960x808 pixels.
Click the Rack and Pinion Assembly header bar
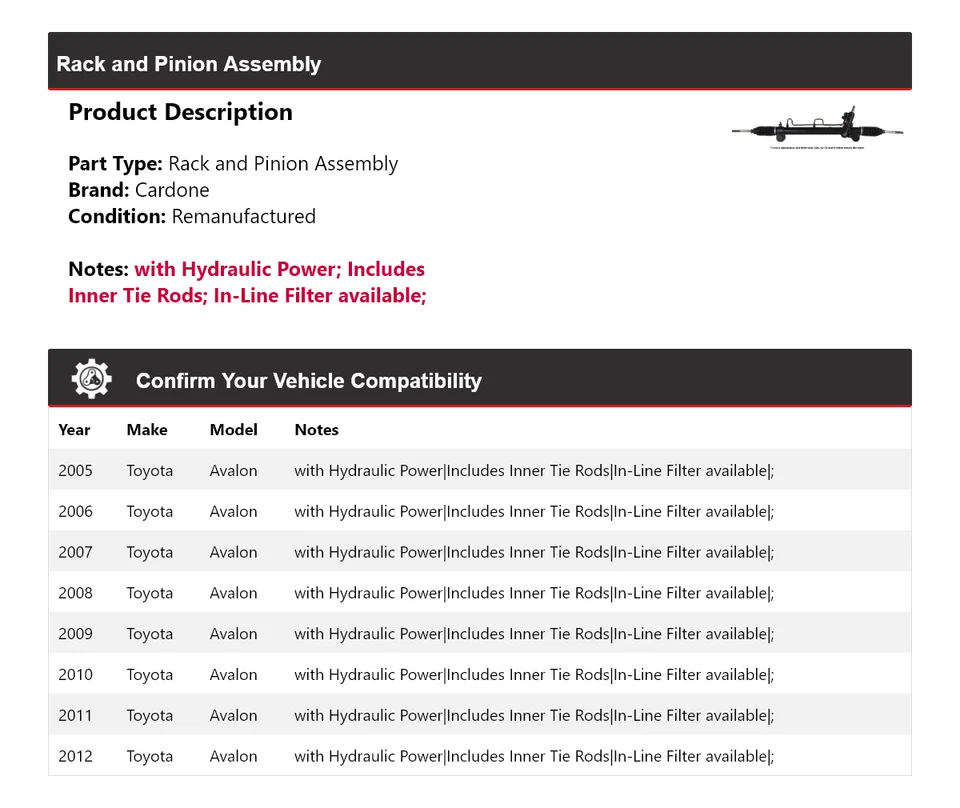[x=479, y=64]
